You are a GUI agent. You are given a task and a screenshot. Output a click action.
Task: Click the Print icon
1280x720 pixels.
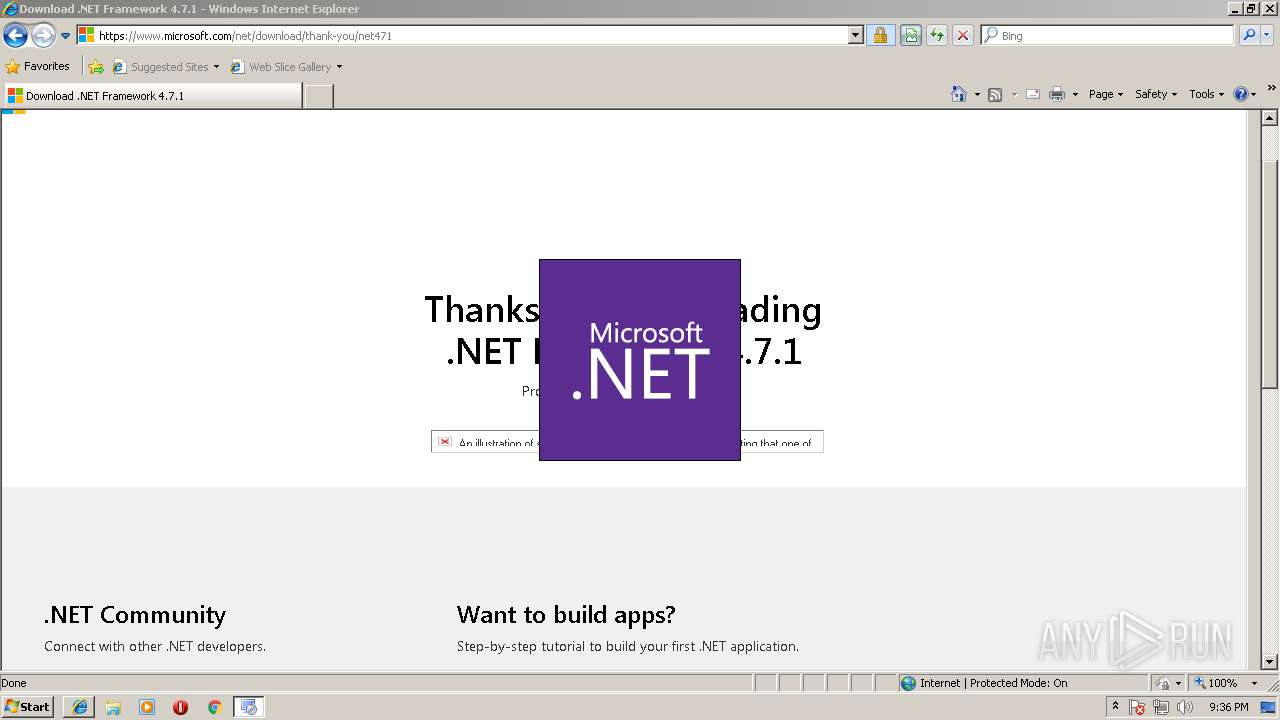1057,94
